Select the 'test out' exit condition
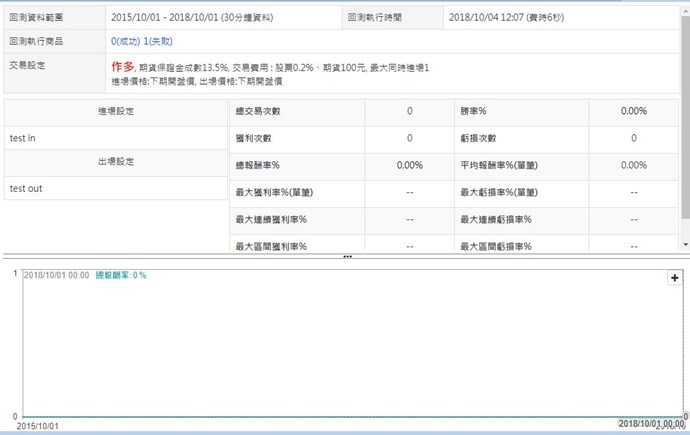This screenshot has width=690, height=435. (x=25, y=188)
